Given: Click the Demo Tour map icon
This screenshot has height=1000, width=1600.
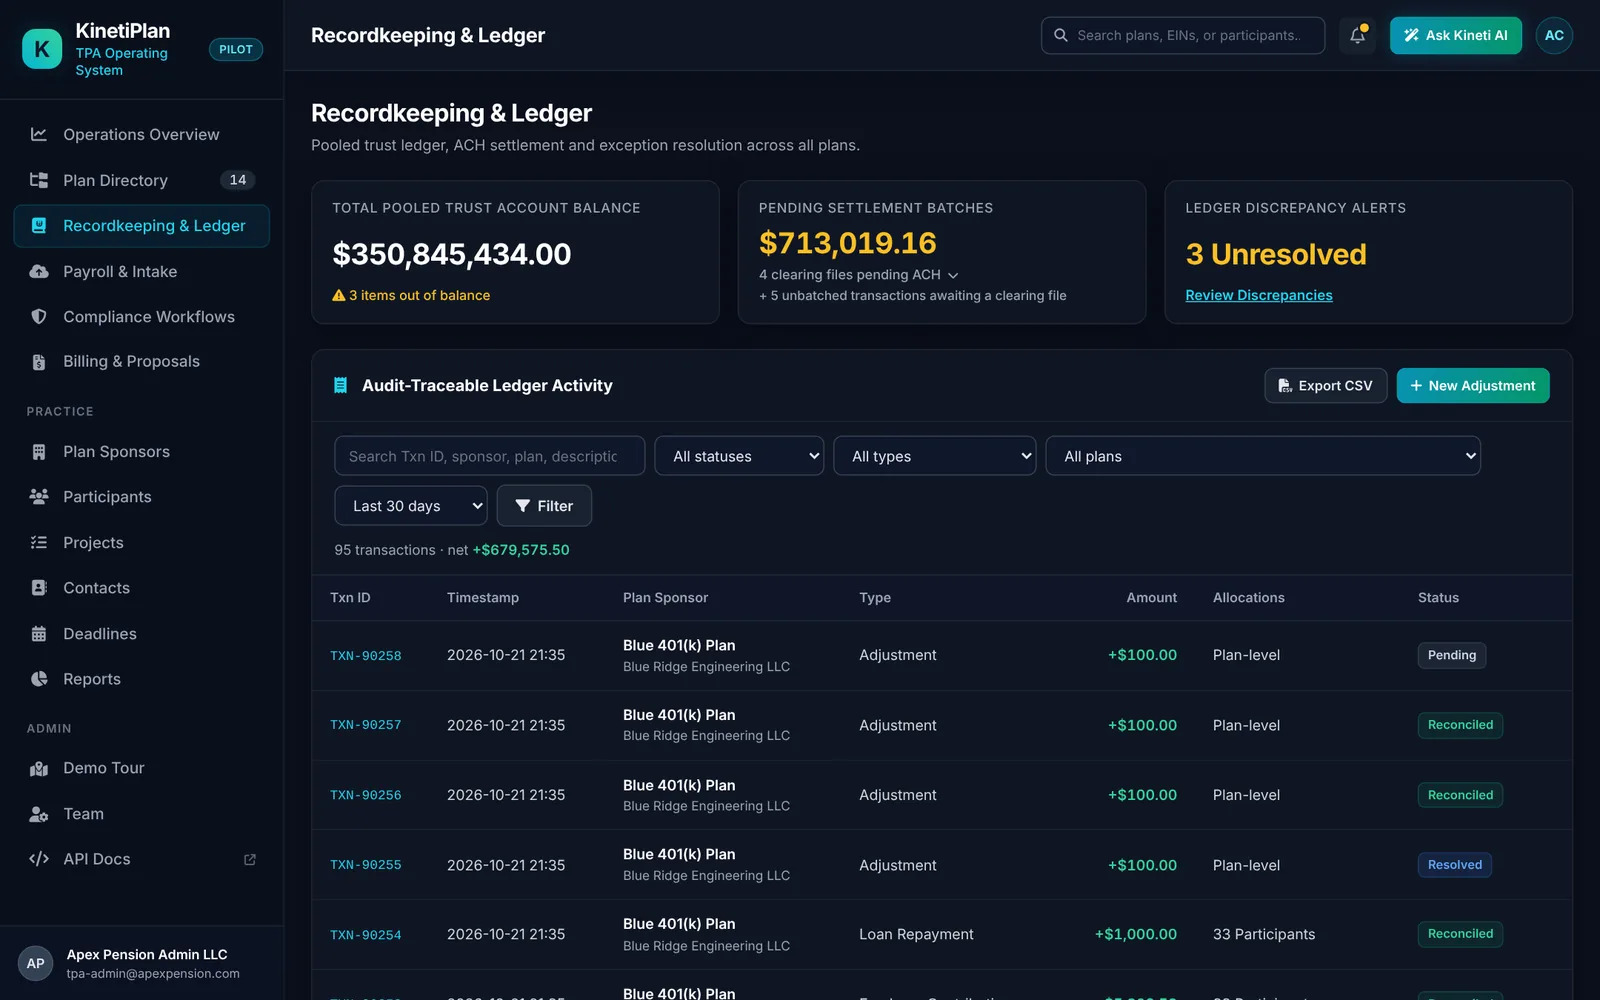Looking at the screenshot, I should (39, 768).
